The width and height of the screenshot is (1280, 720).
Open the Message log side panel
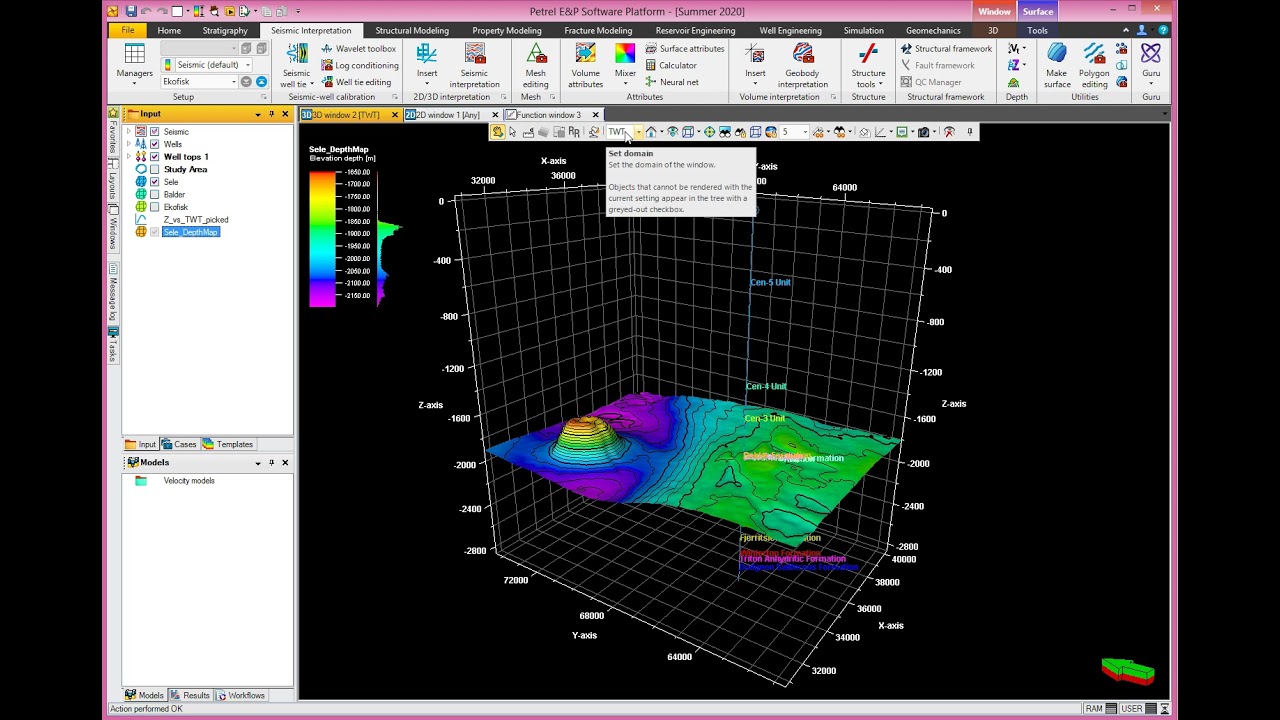tap(113, 293)
